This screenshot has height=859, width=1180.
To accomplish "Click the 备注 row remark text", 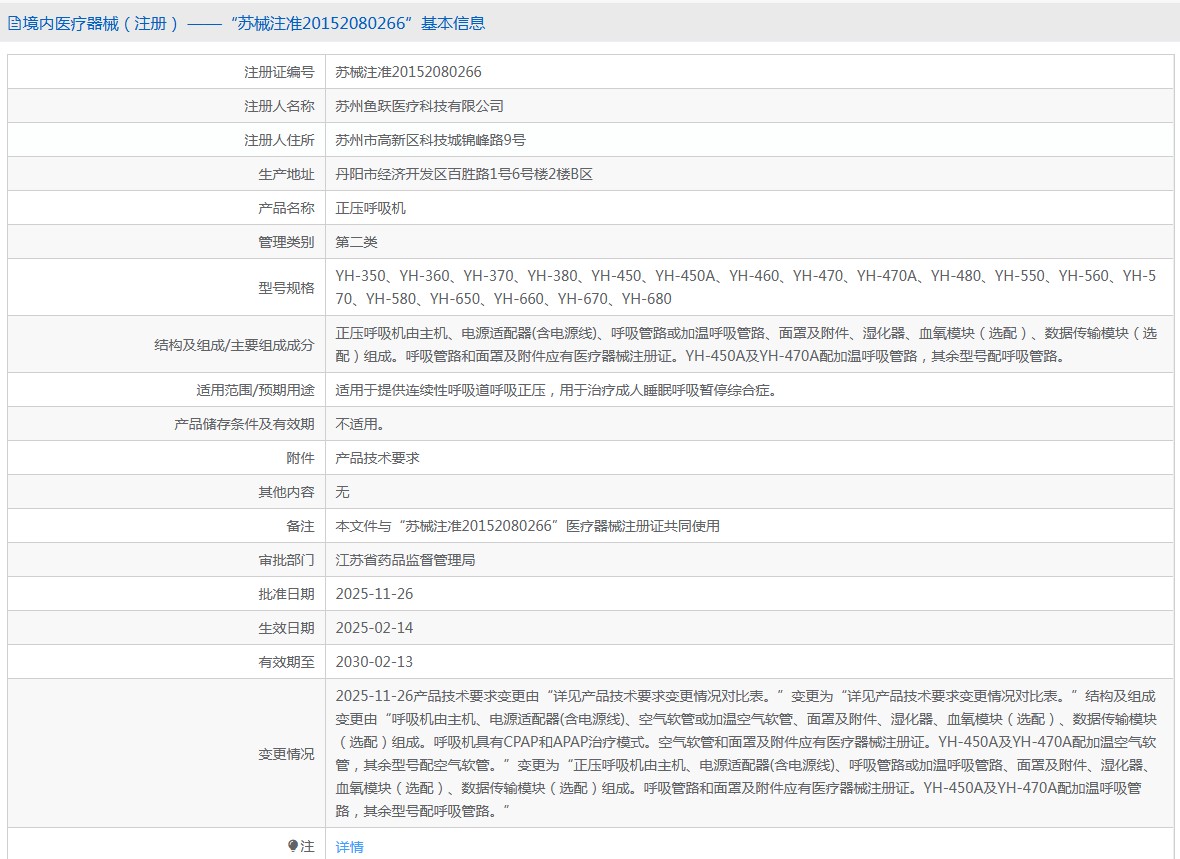I will point(527,526).
